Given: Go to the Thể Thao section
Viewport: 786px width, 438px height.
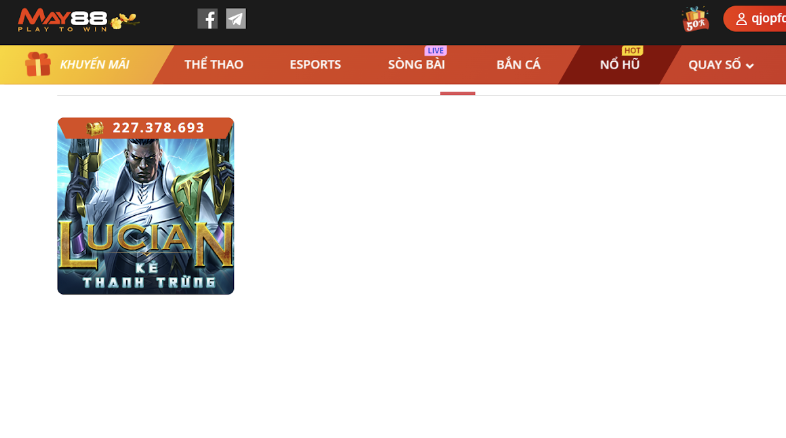Looking at the screenshot, I should [213, 65].
